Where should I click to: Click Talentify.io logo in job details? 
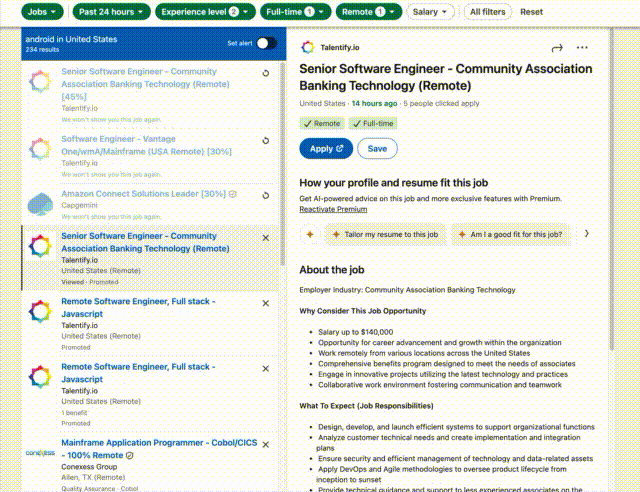click(308, 47)
